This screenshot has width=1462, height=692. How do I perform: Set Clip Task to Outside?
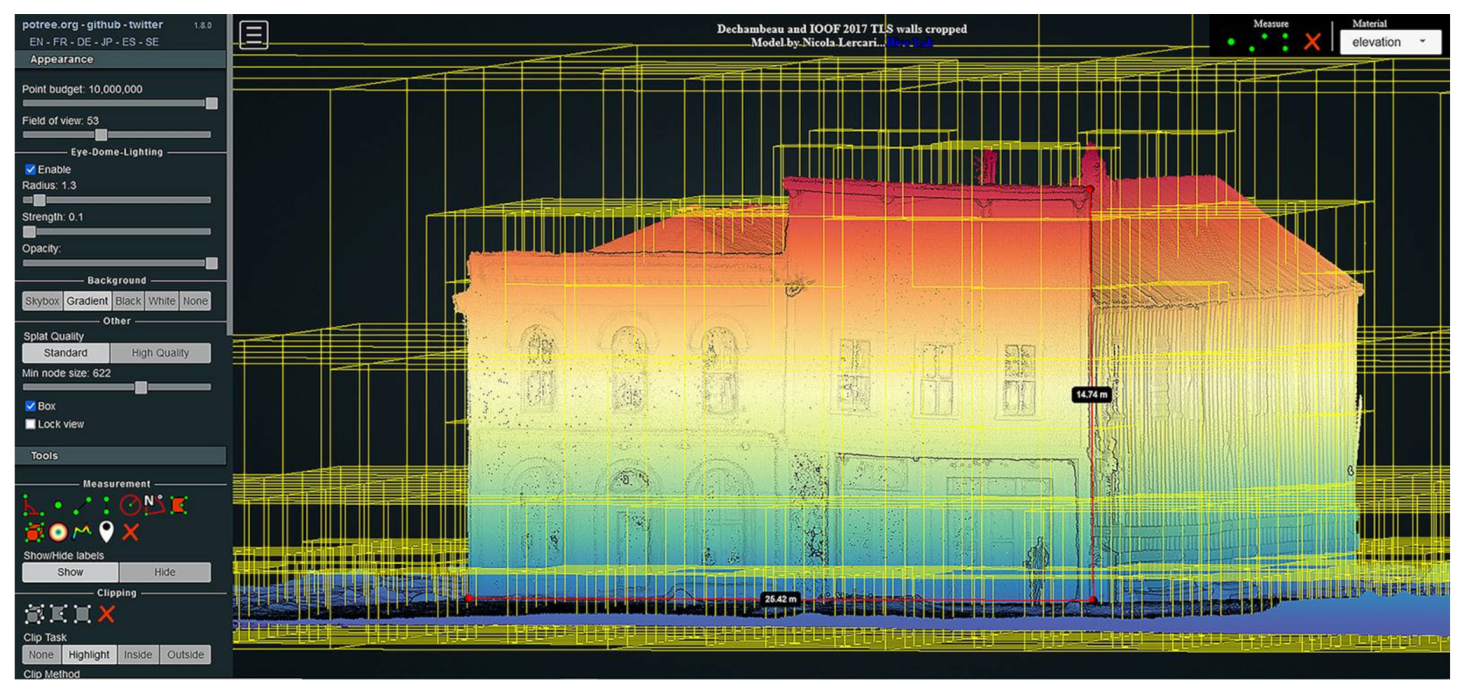tap(185, 655)
